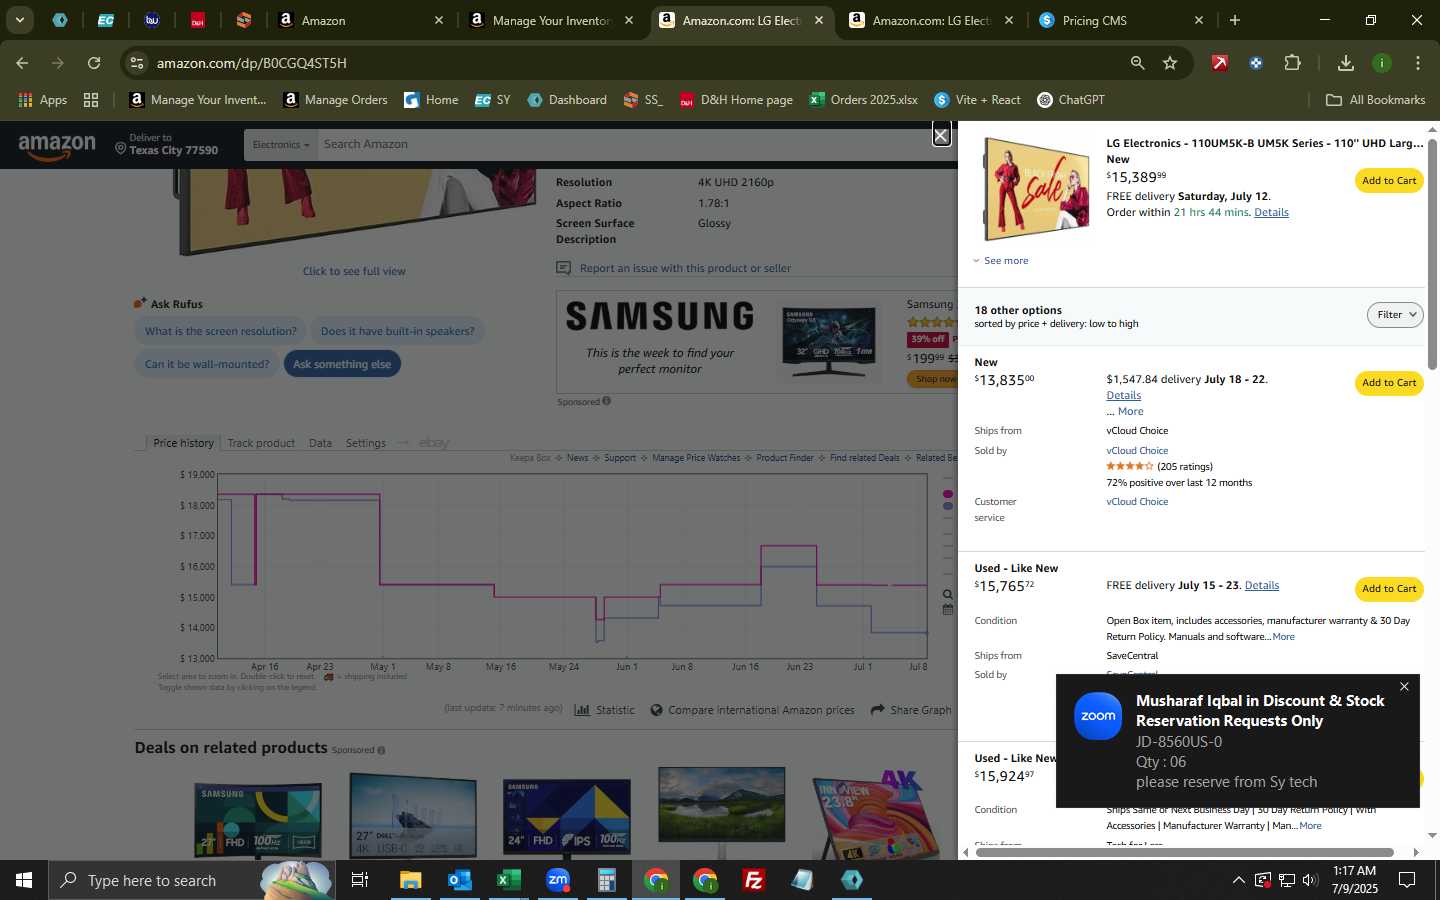Click the Amazon logo
Screen dimensions: 1440x900
[57, 146]
